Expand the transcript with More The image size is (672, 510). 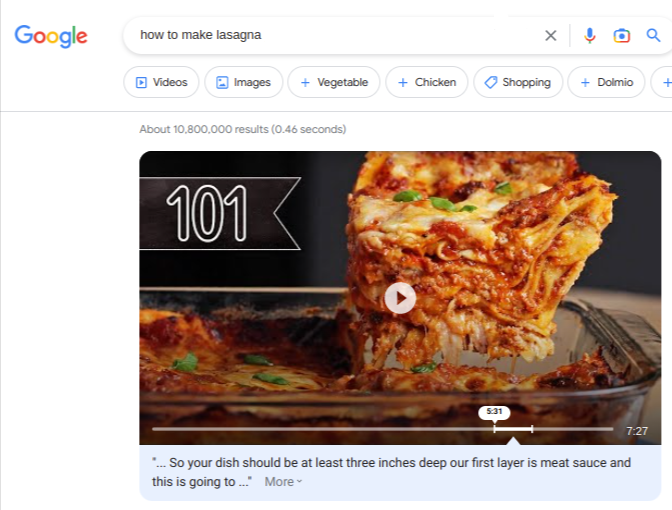coord(283,482)
